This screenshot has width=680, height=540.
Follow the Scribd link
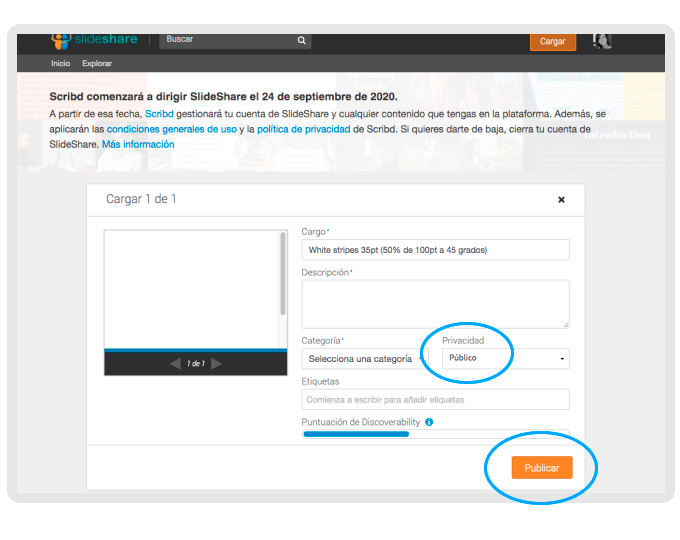coord(159,114)
